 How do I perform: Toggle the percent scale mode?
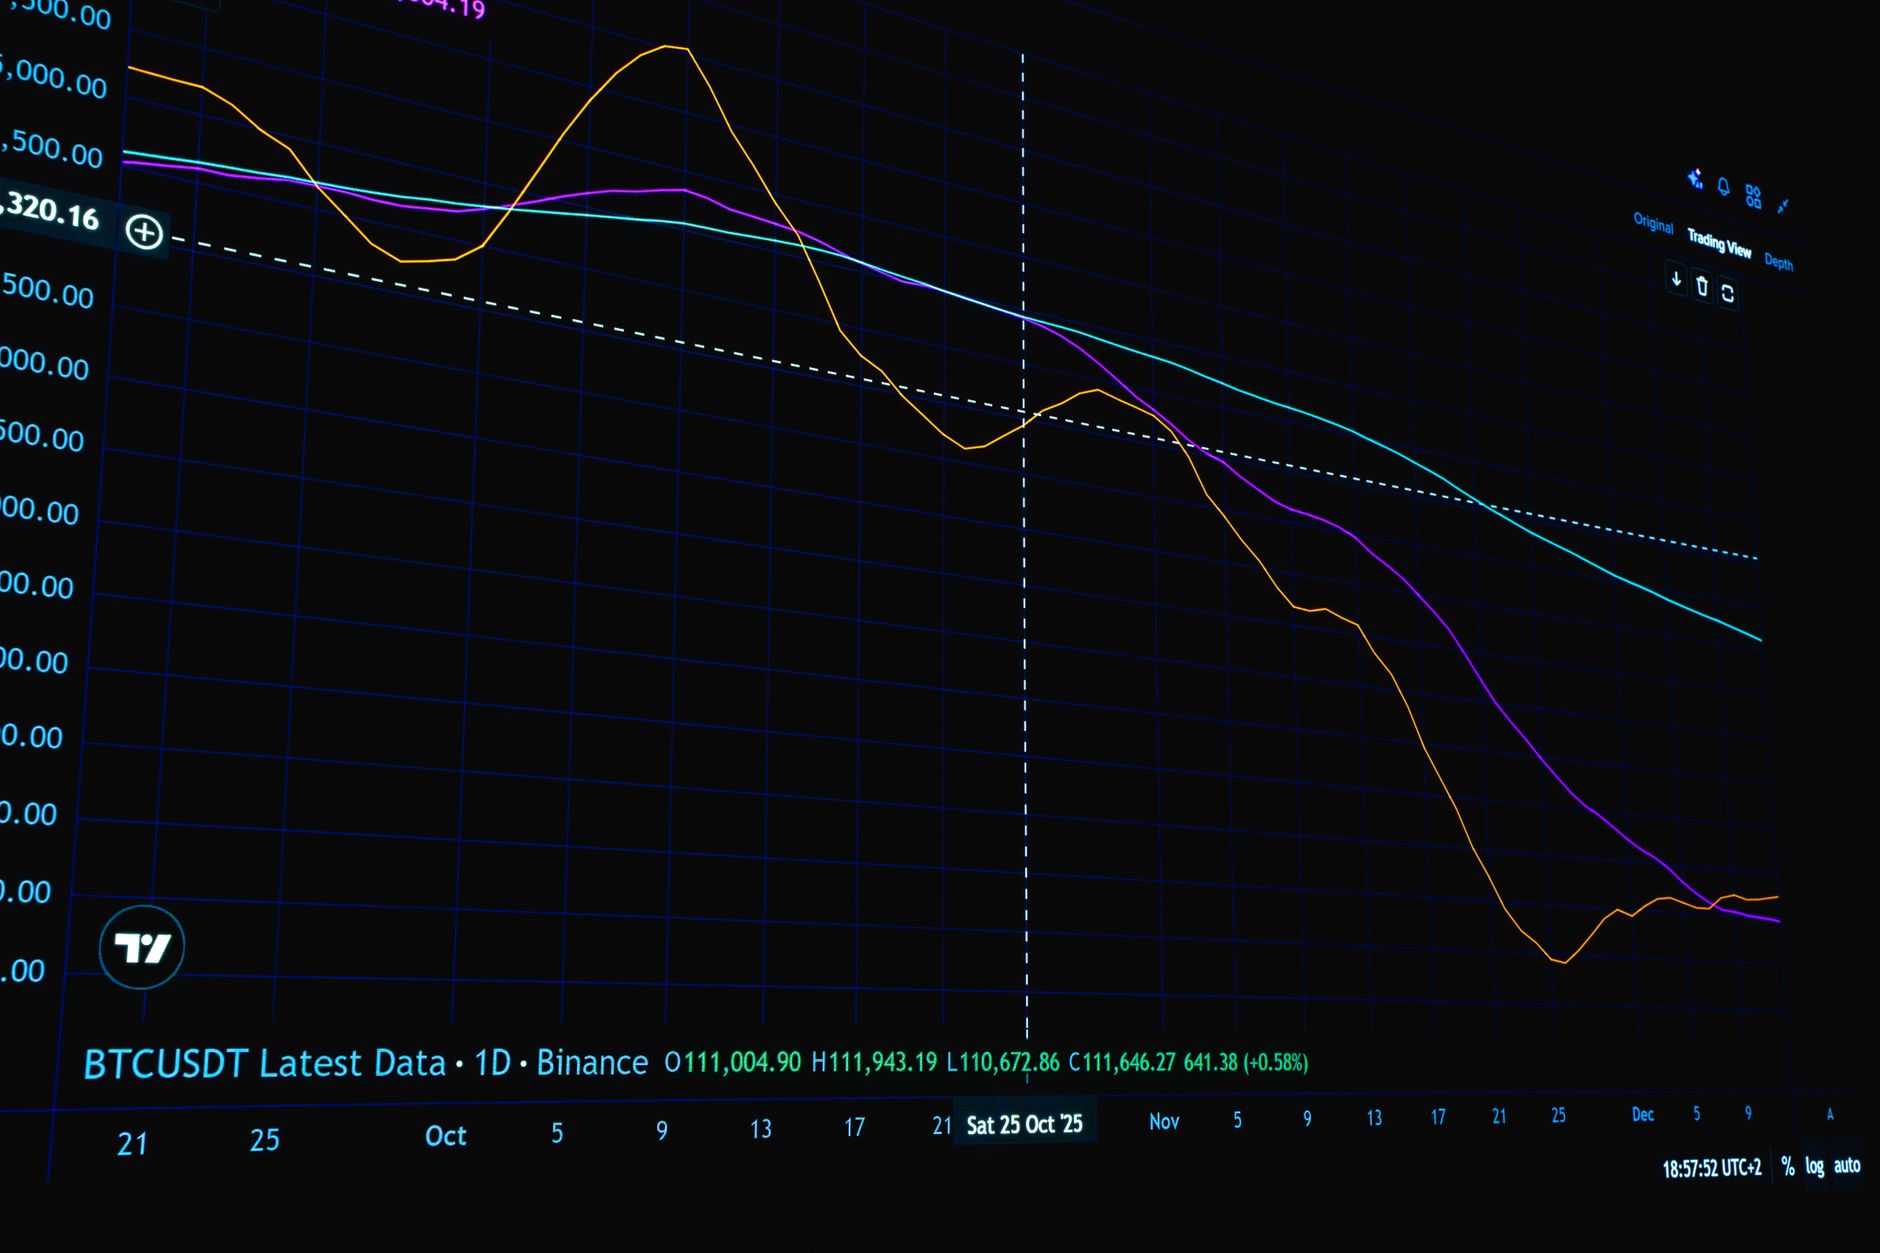1787,1167
